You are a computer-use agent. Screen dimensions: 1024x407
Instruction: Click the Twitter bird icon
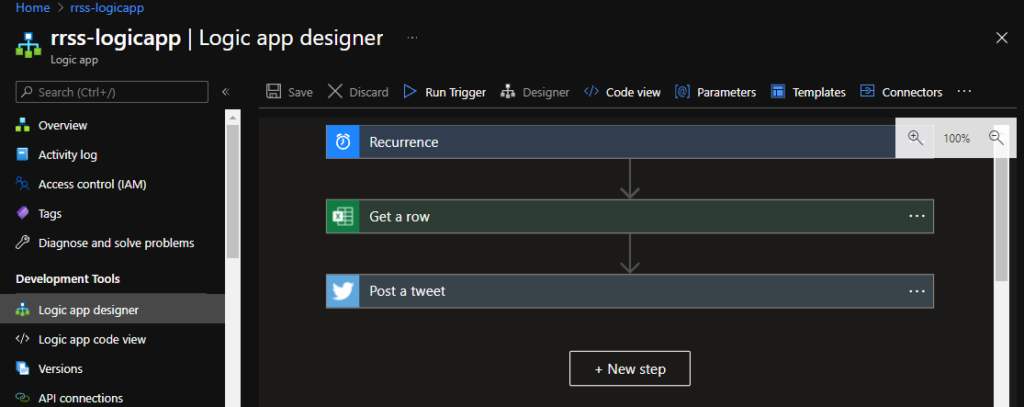tap(343, 291)
